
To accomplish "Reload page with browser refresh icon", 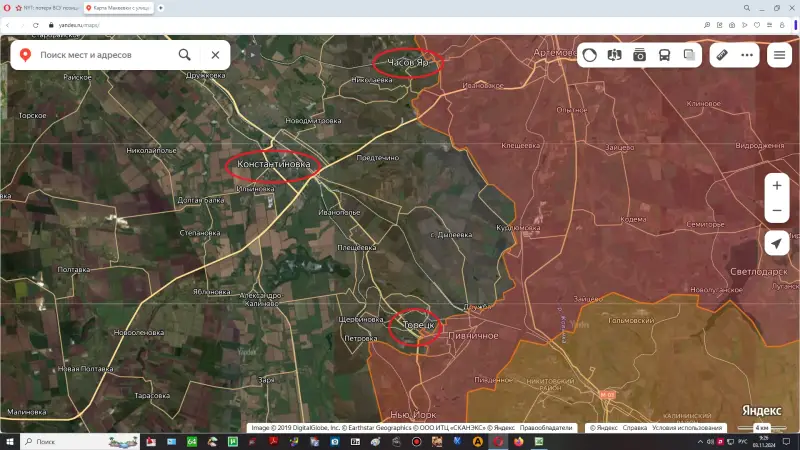I will point(36,24).
